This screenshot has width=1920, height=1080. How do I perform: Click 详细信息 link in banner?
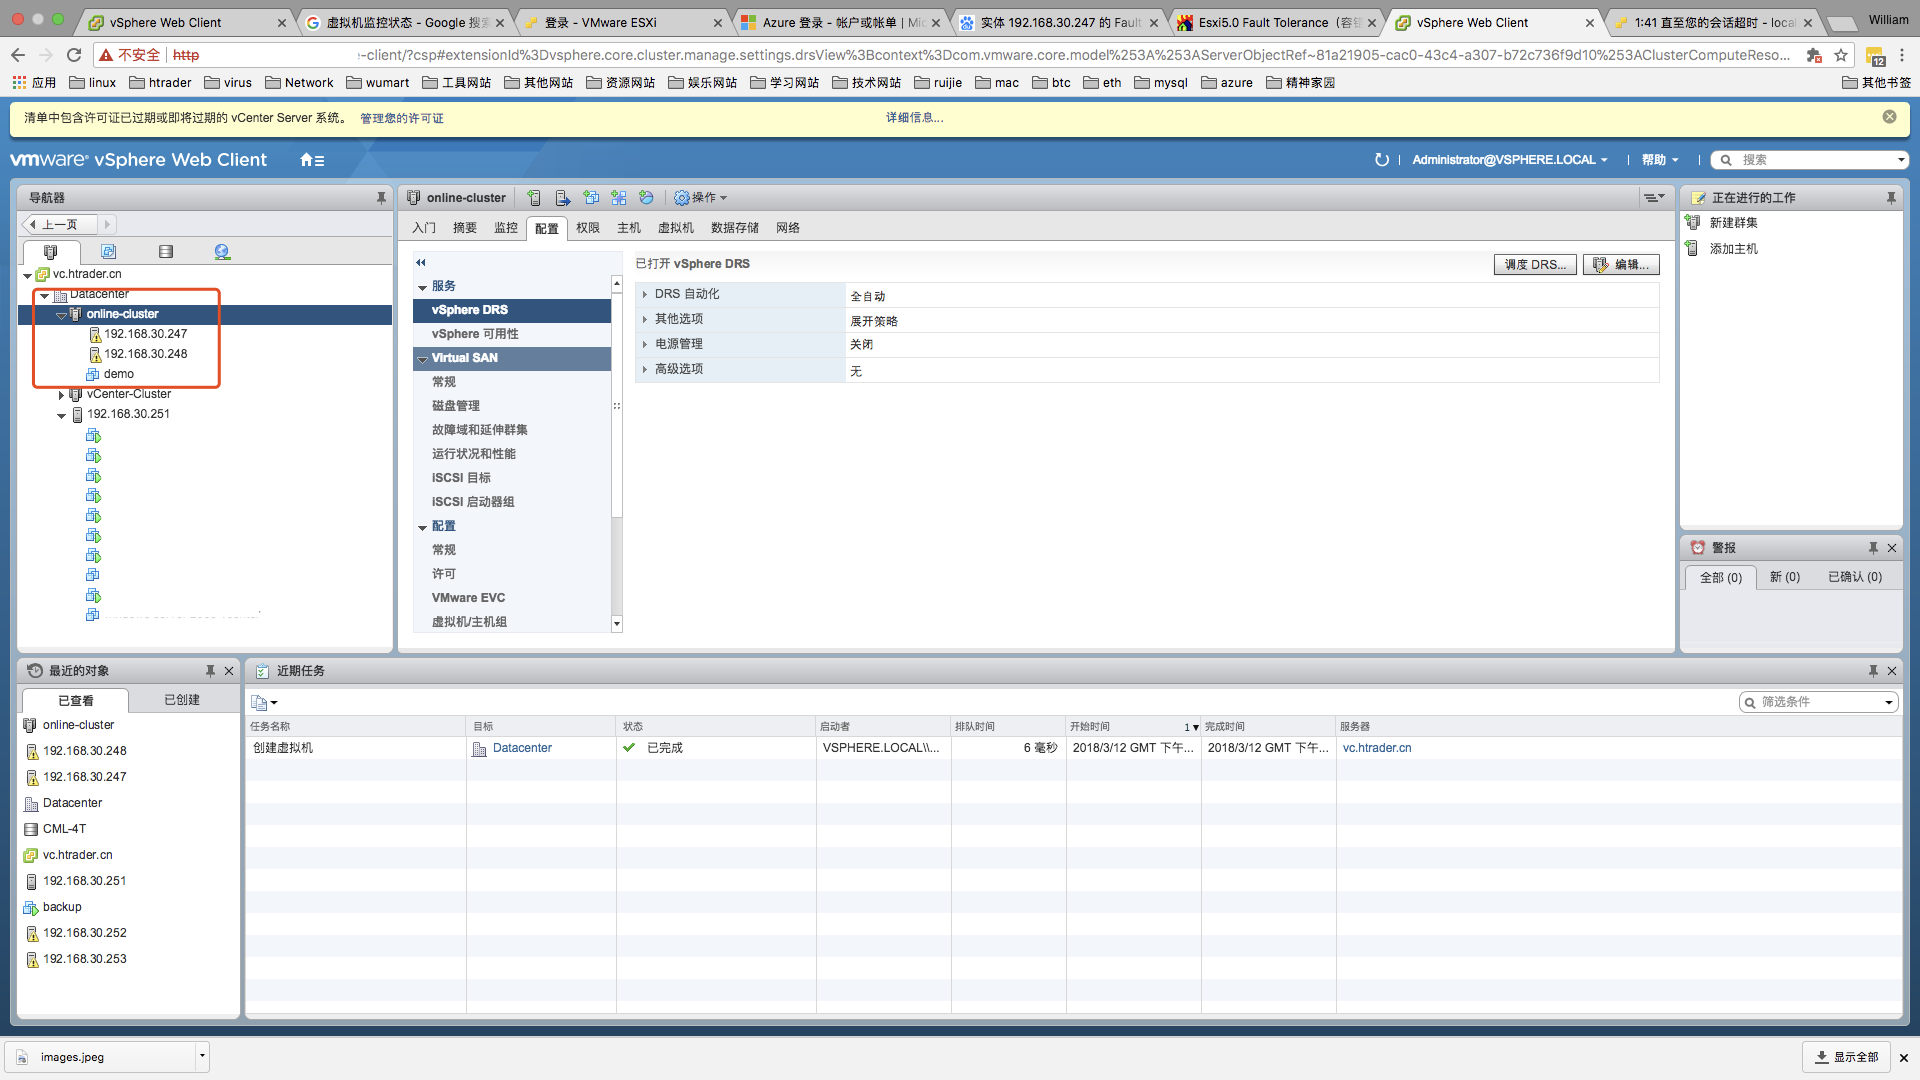click(x=914, y=118)
